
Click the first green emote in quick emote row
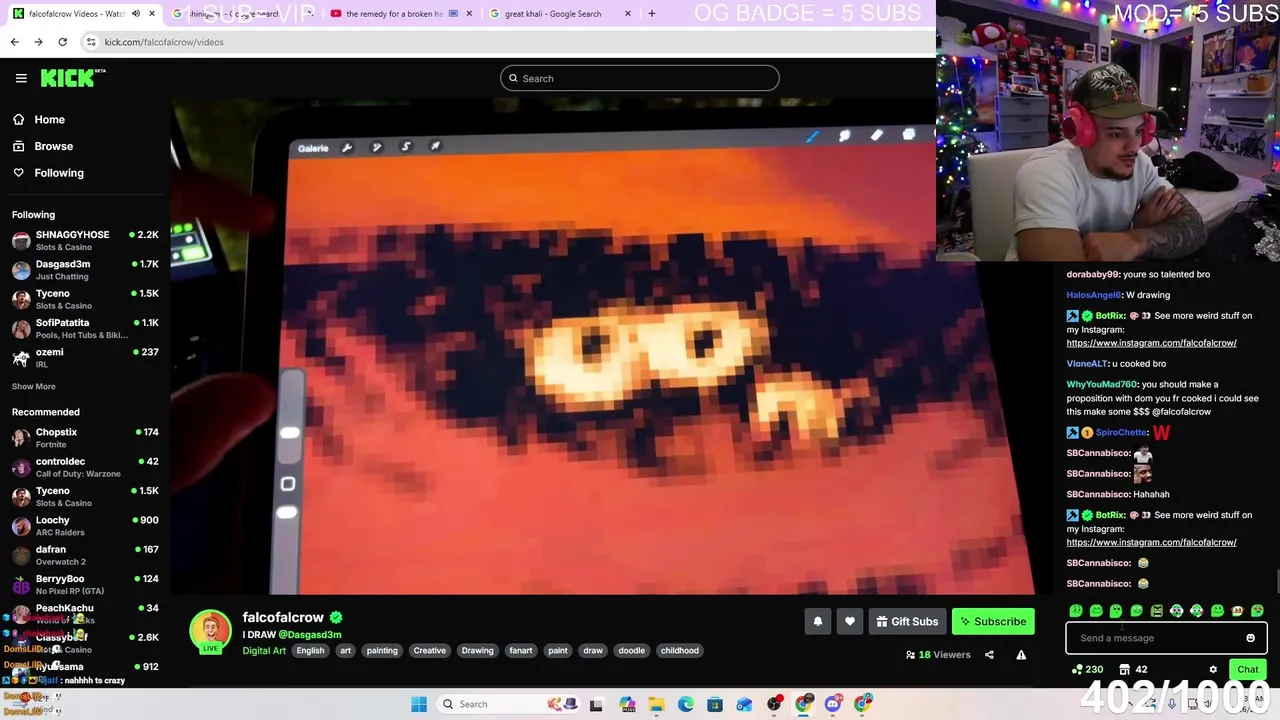tap(1076, 611)
